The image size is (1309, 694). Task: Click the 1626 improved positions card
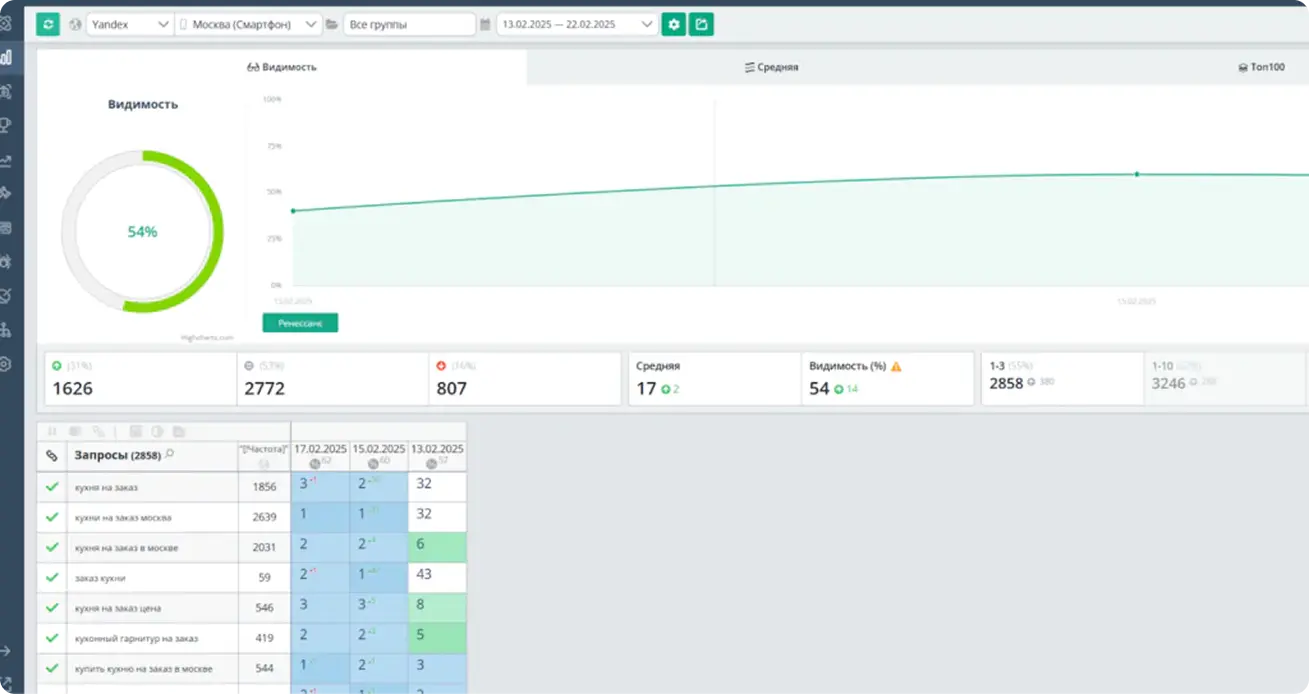pos(139,378)
